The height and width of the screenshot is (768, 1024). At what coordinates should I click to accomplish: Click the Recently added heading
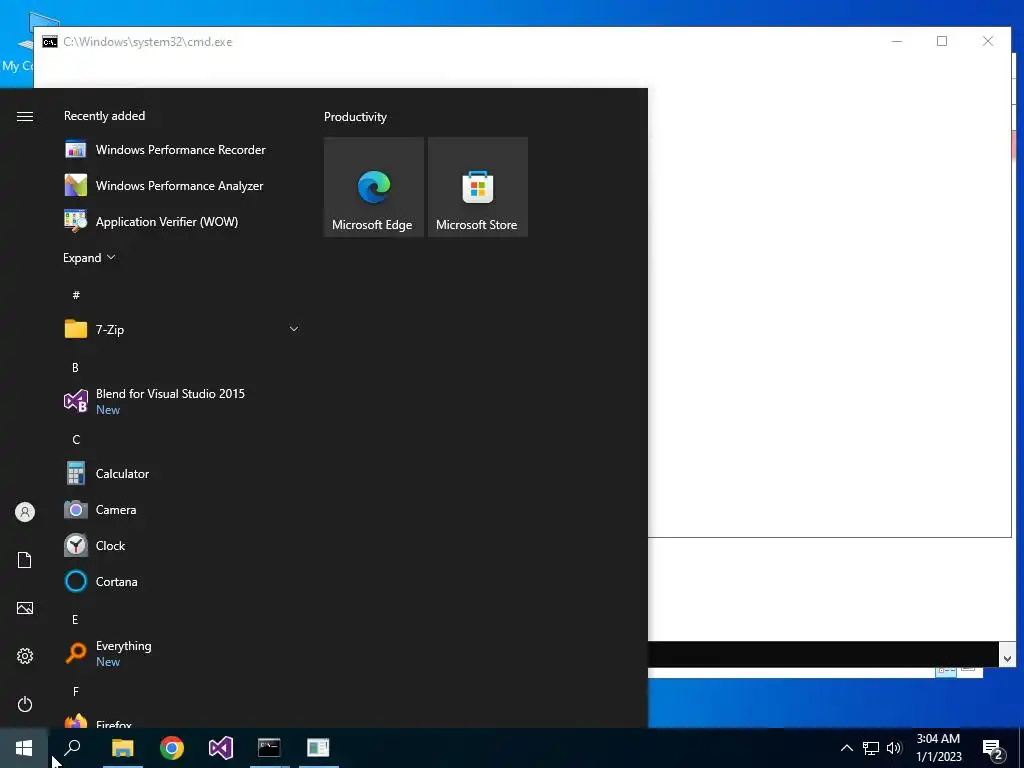tap(104, 116)
